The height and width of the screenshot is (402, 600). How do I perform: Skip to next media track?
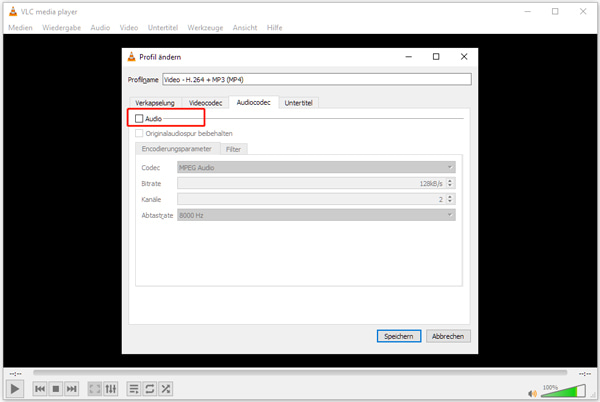coord(72,389)
